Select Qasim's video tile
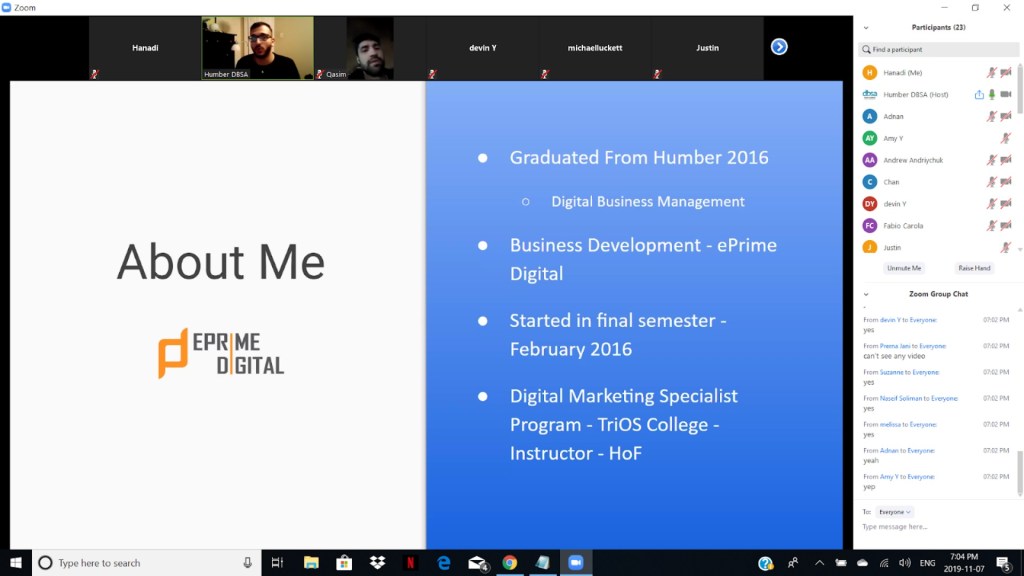Image resolution: width=1024 pixels, height=576 pixels. tap(370, 48)
